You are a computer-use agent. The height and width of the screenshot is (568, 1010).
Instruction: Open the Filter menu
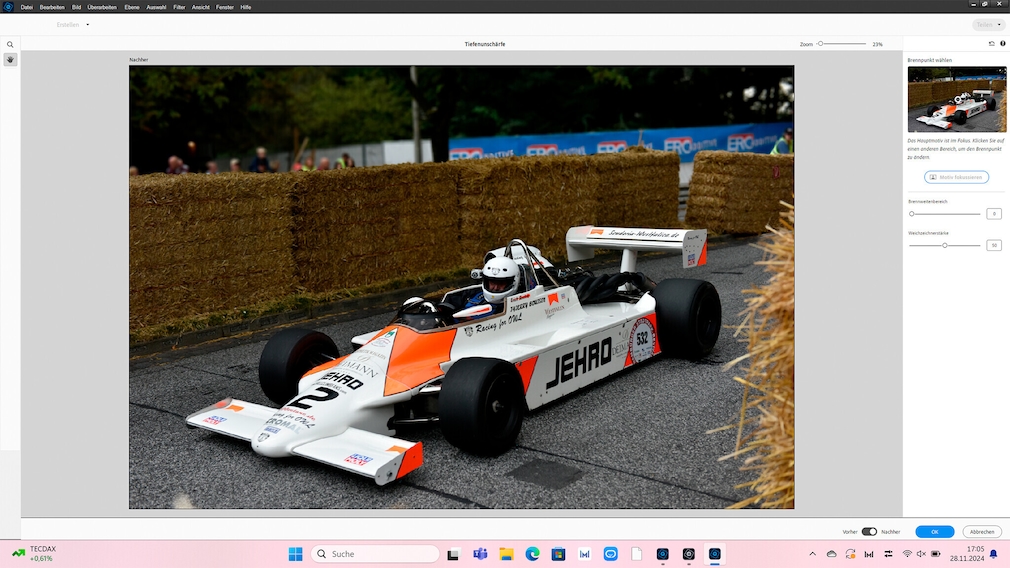click(x=179, y=7)
